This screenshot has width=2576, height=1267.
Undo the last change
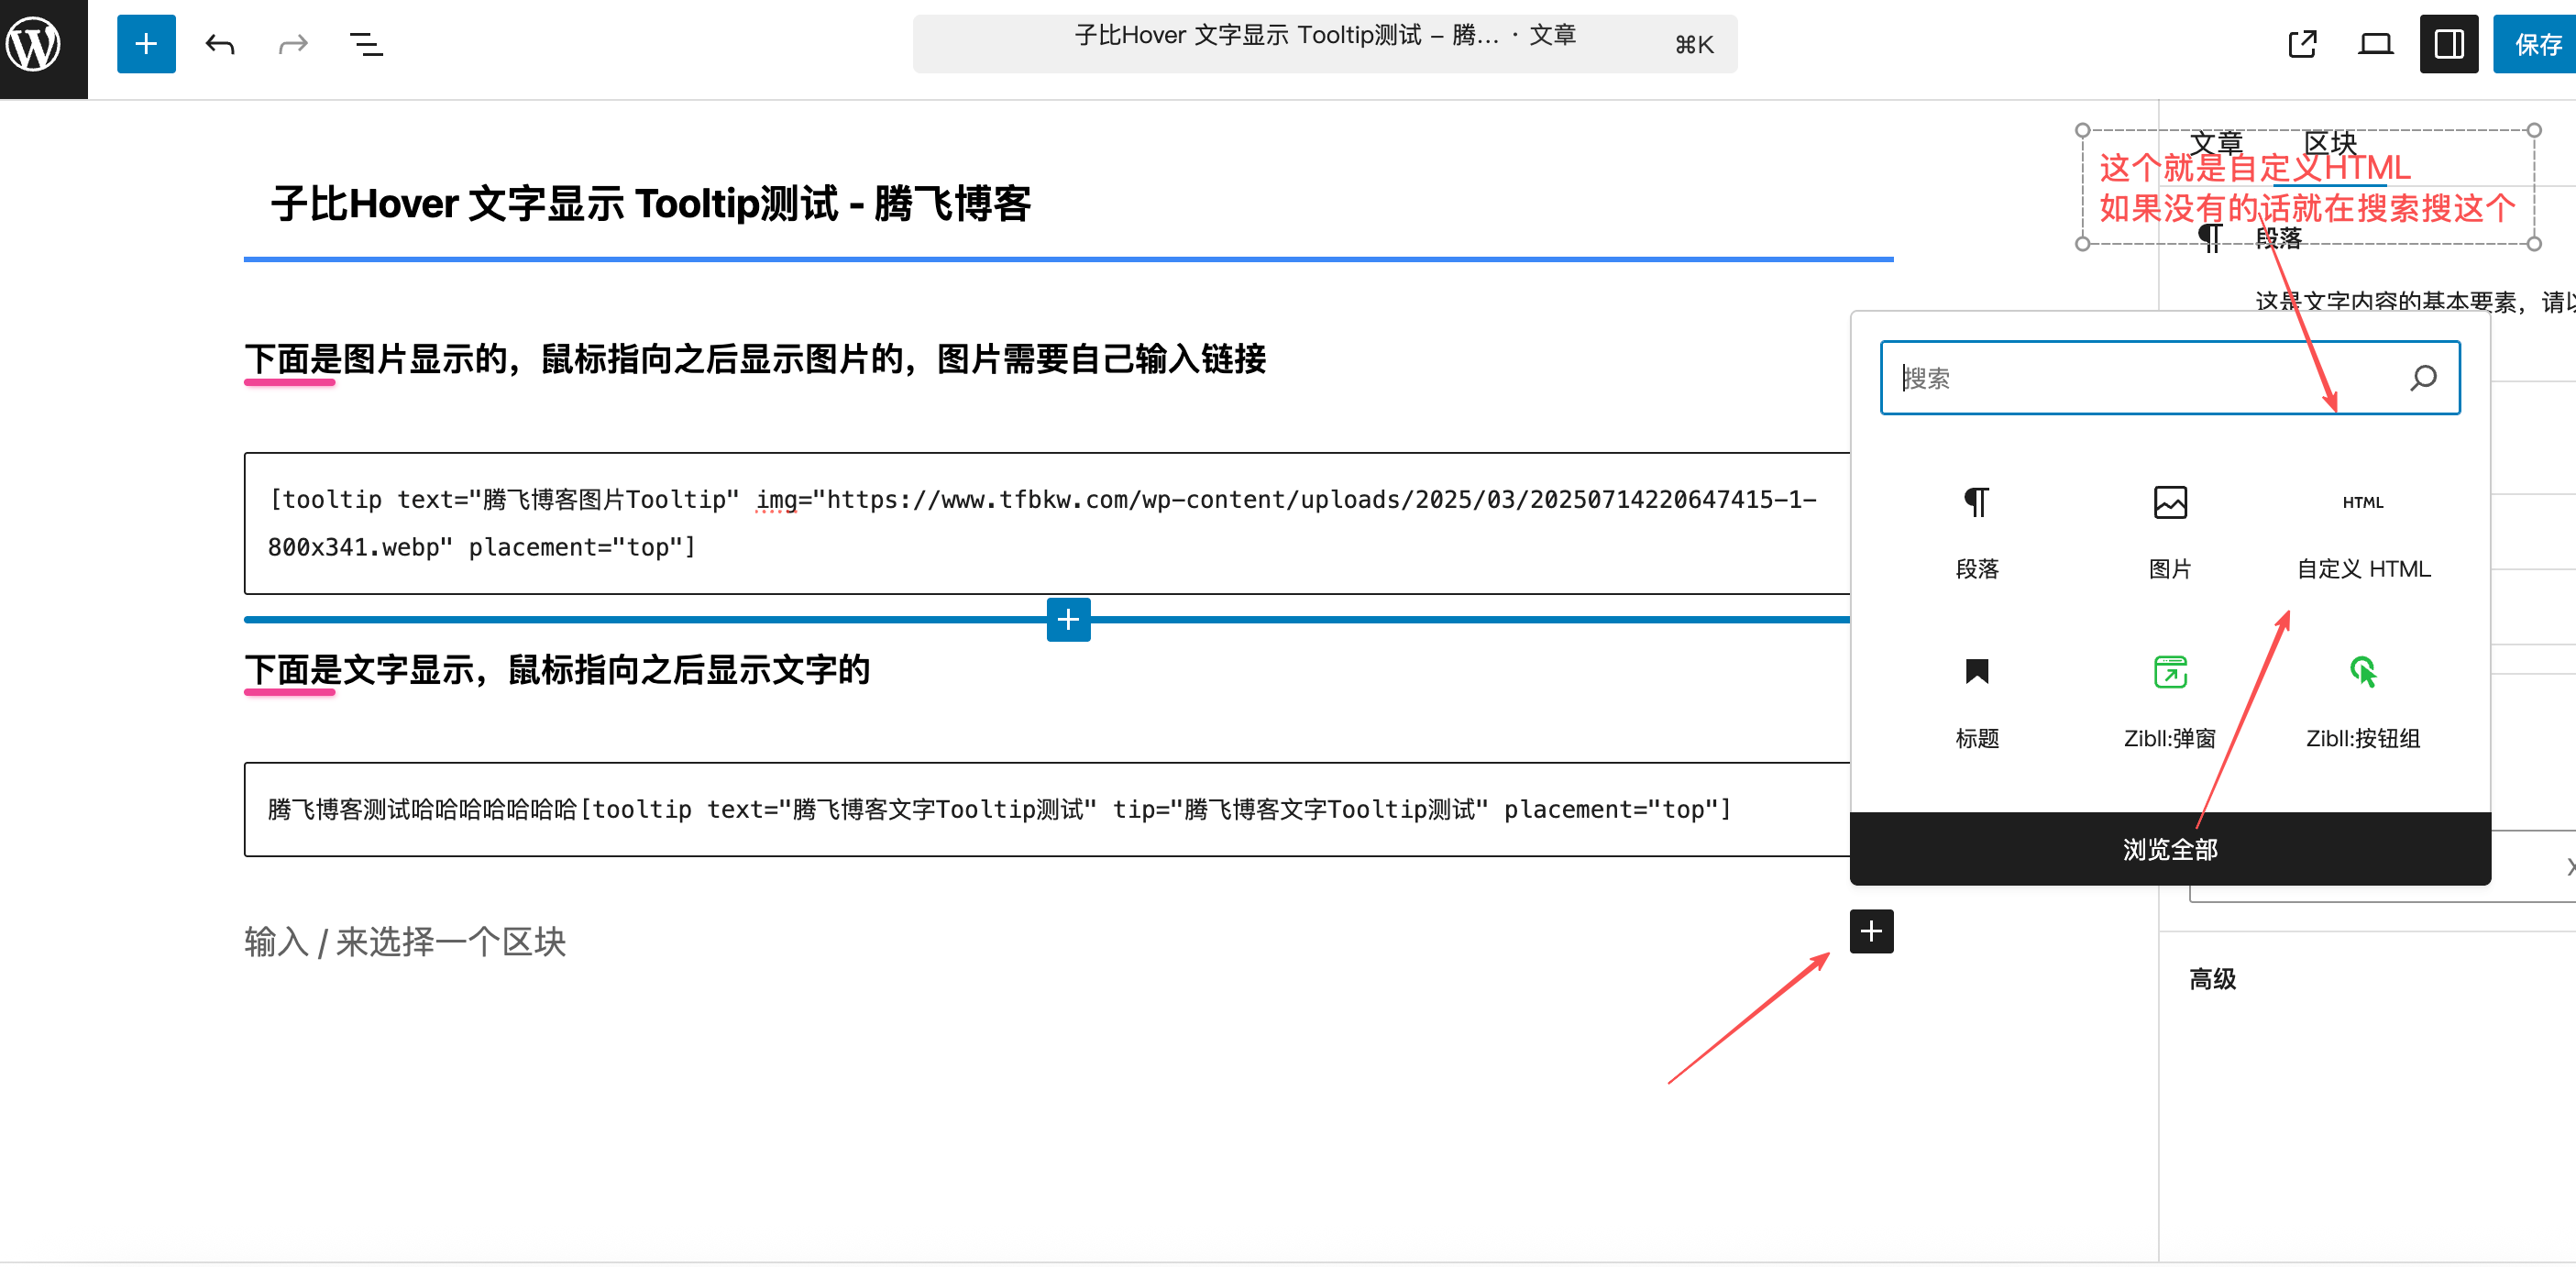(x=219, y=44)
